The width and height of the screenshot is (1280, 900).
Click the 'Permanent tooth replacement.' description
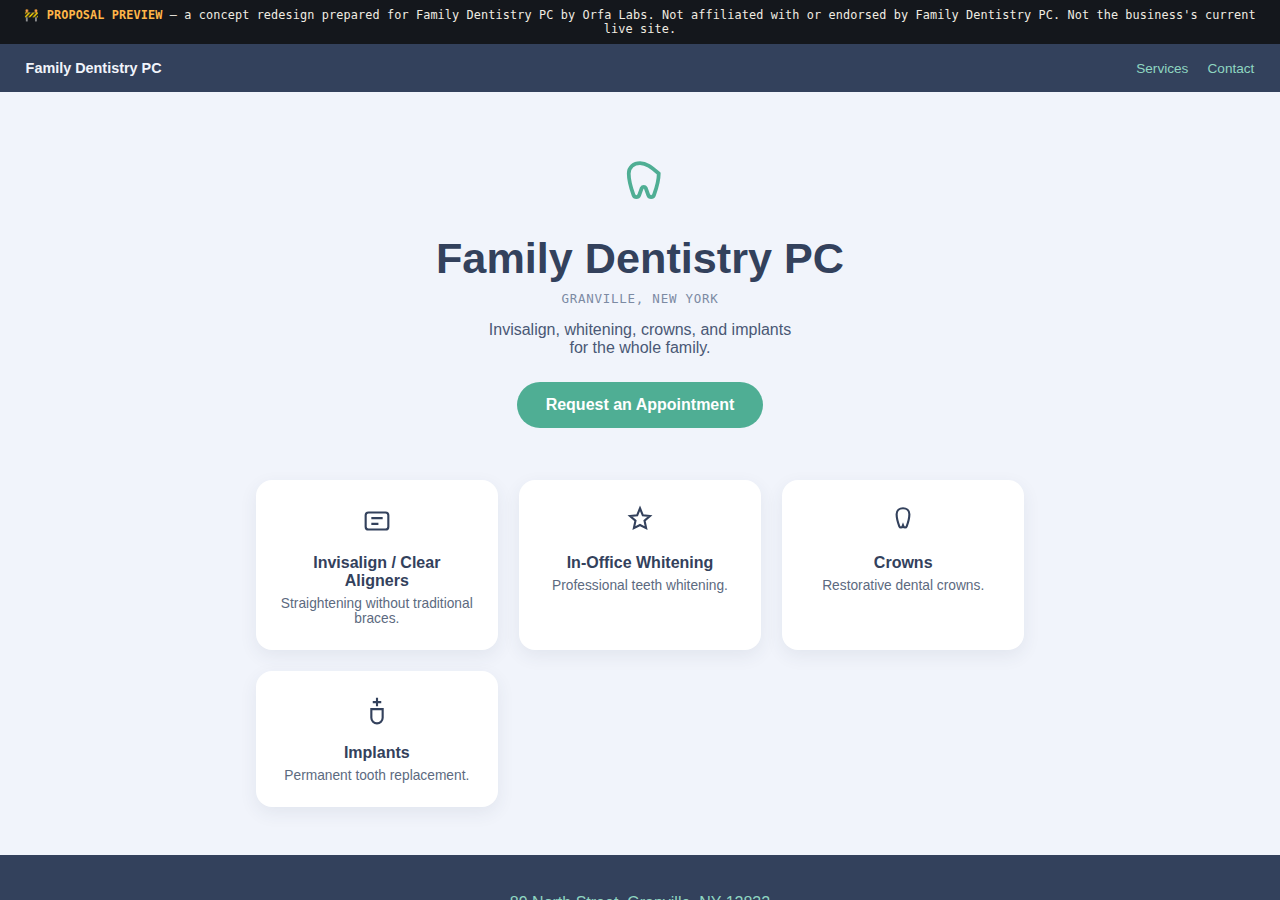click(377, 775)
